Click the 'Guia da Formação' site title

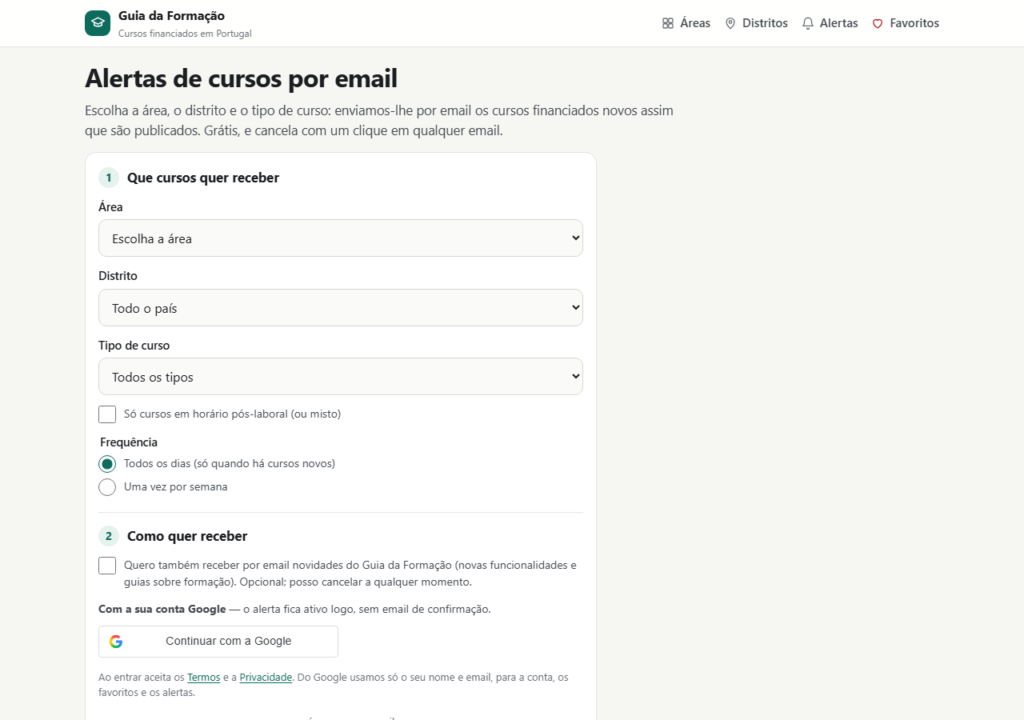coord(171,16)
